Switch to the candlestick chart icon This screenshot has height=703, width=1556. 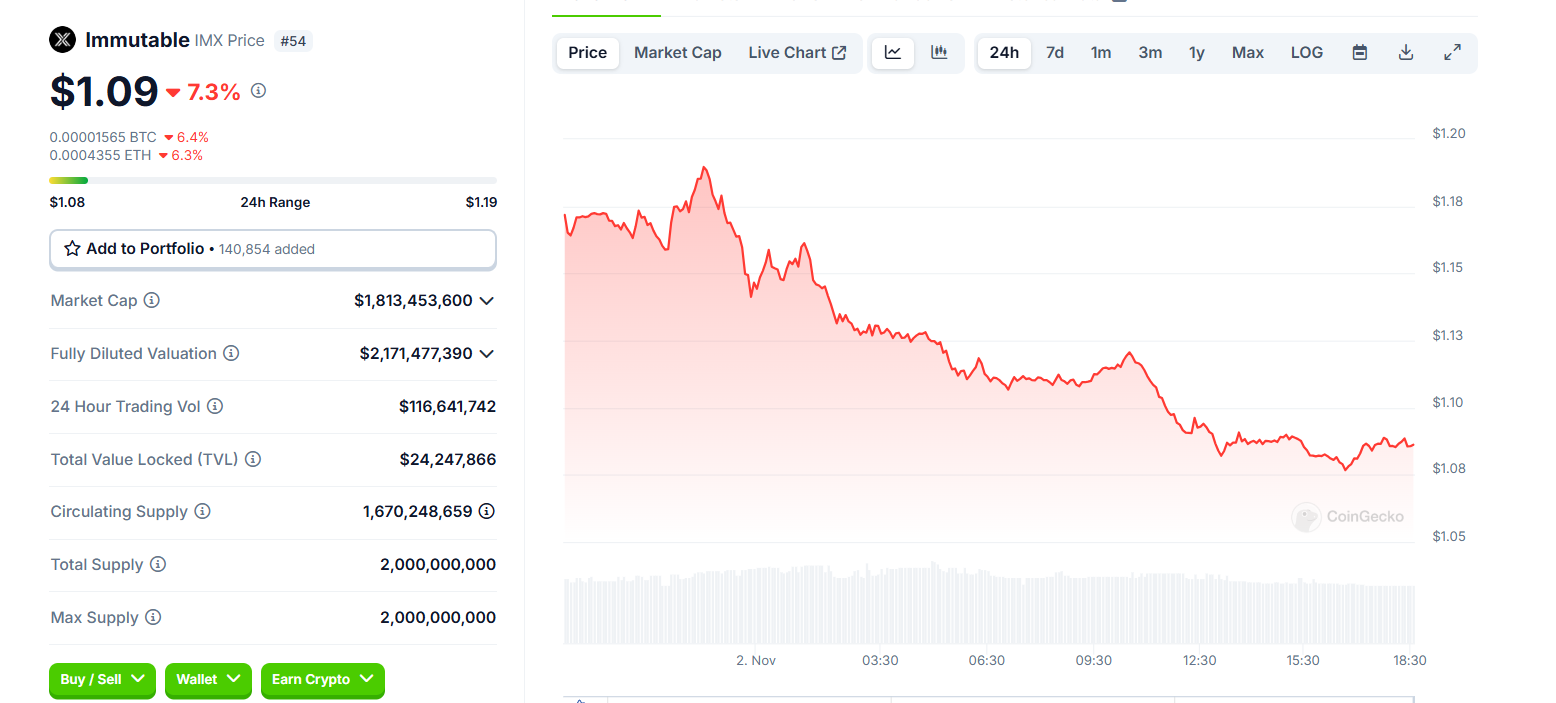coord(939,53)
